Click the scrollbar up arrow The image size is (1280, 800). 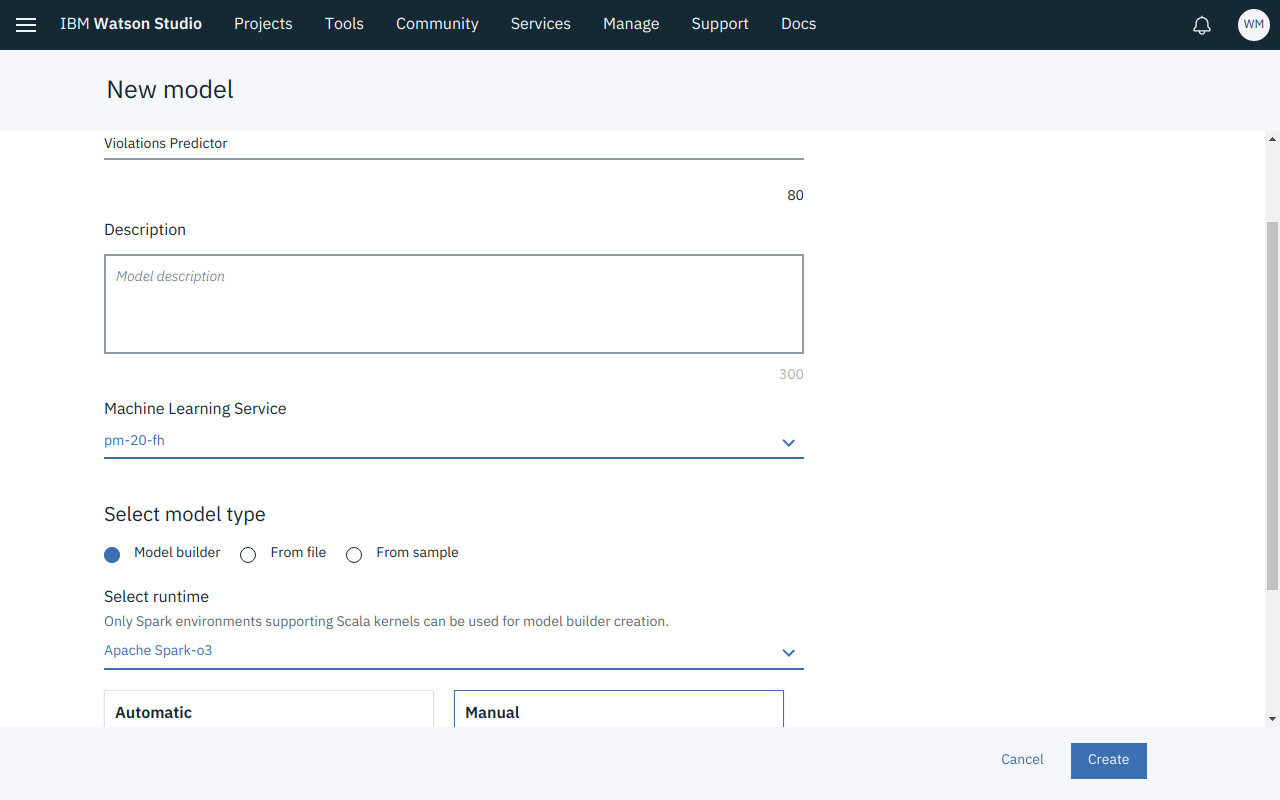tap(1272, 138)
